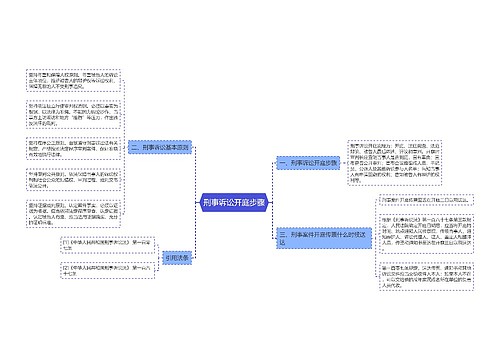The height and width of the screenshot is (360, 500).
Task: Select the bottom-right note about 送达诉讼文件
Action: click(x=426, y=276)
